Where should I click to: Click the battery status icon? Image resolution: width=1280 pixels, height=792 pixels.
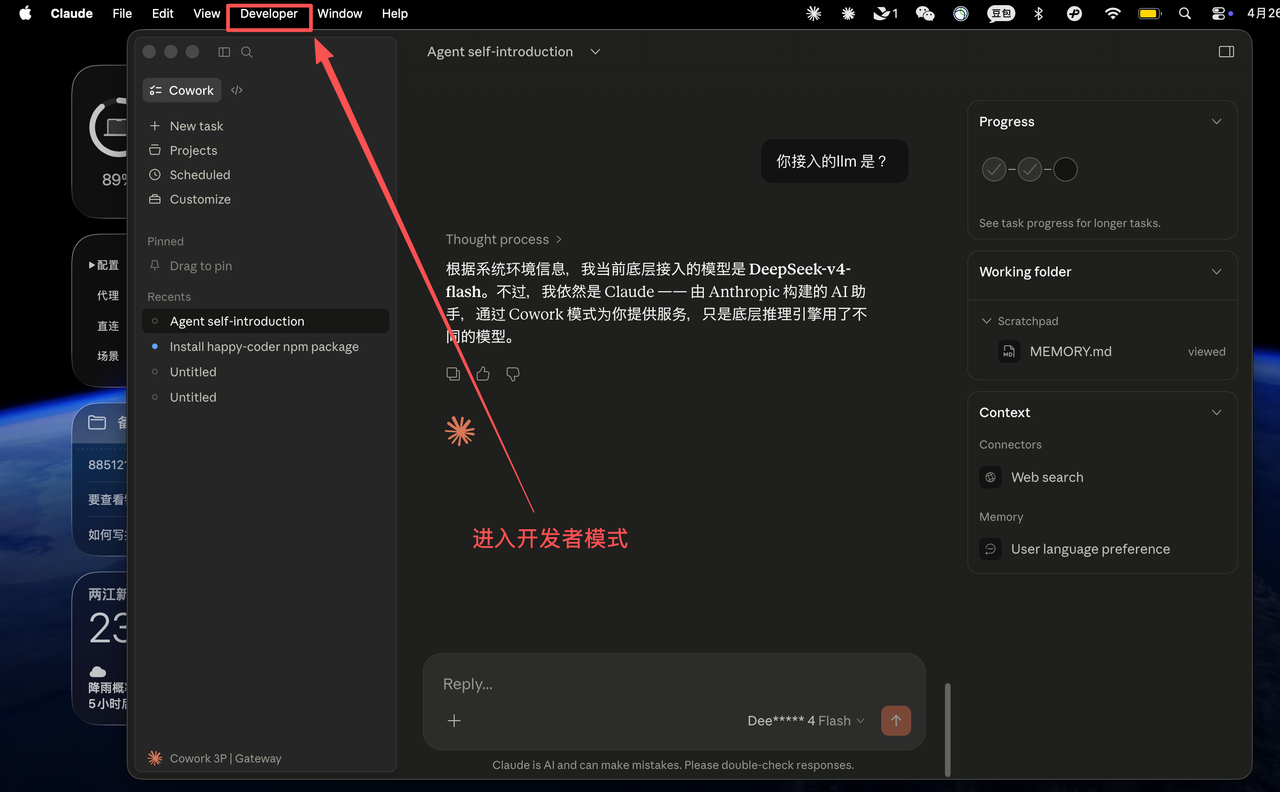pyautogui.click(x=1149, y=14)
